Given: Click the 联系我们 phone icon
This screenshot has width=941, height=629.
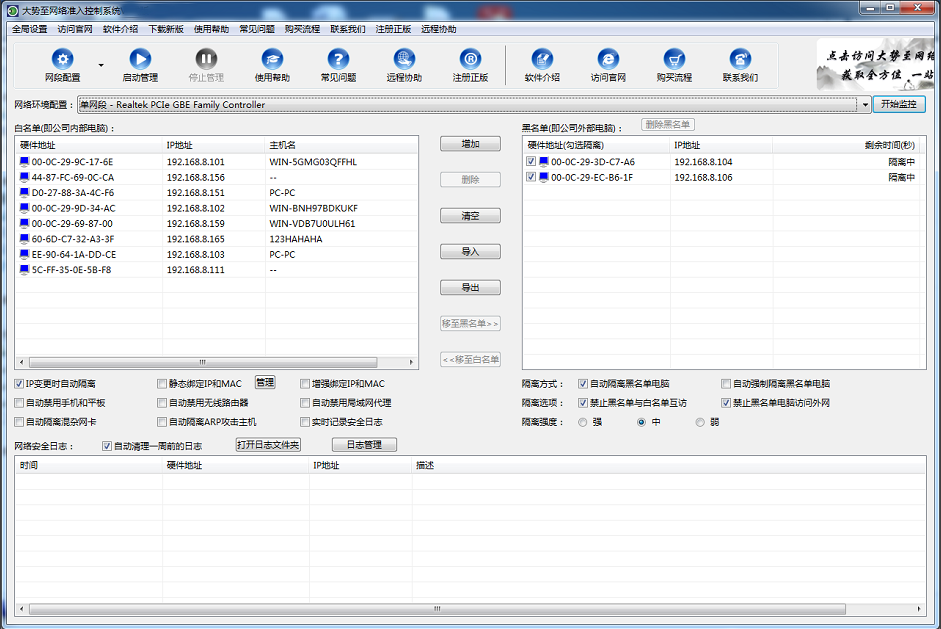Looking at the screenshot, I should pos(740,59).
